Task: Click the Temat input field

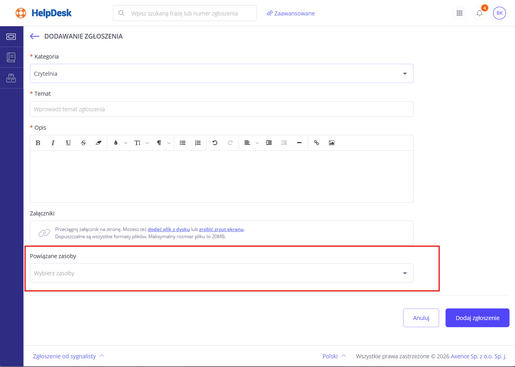Action: click(x=222, y=109)
